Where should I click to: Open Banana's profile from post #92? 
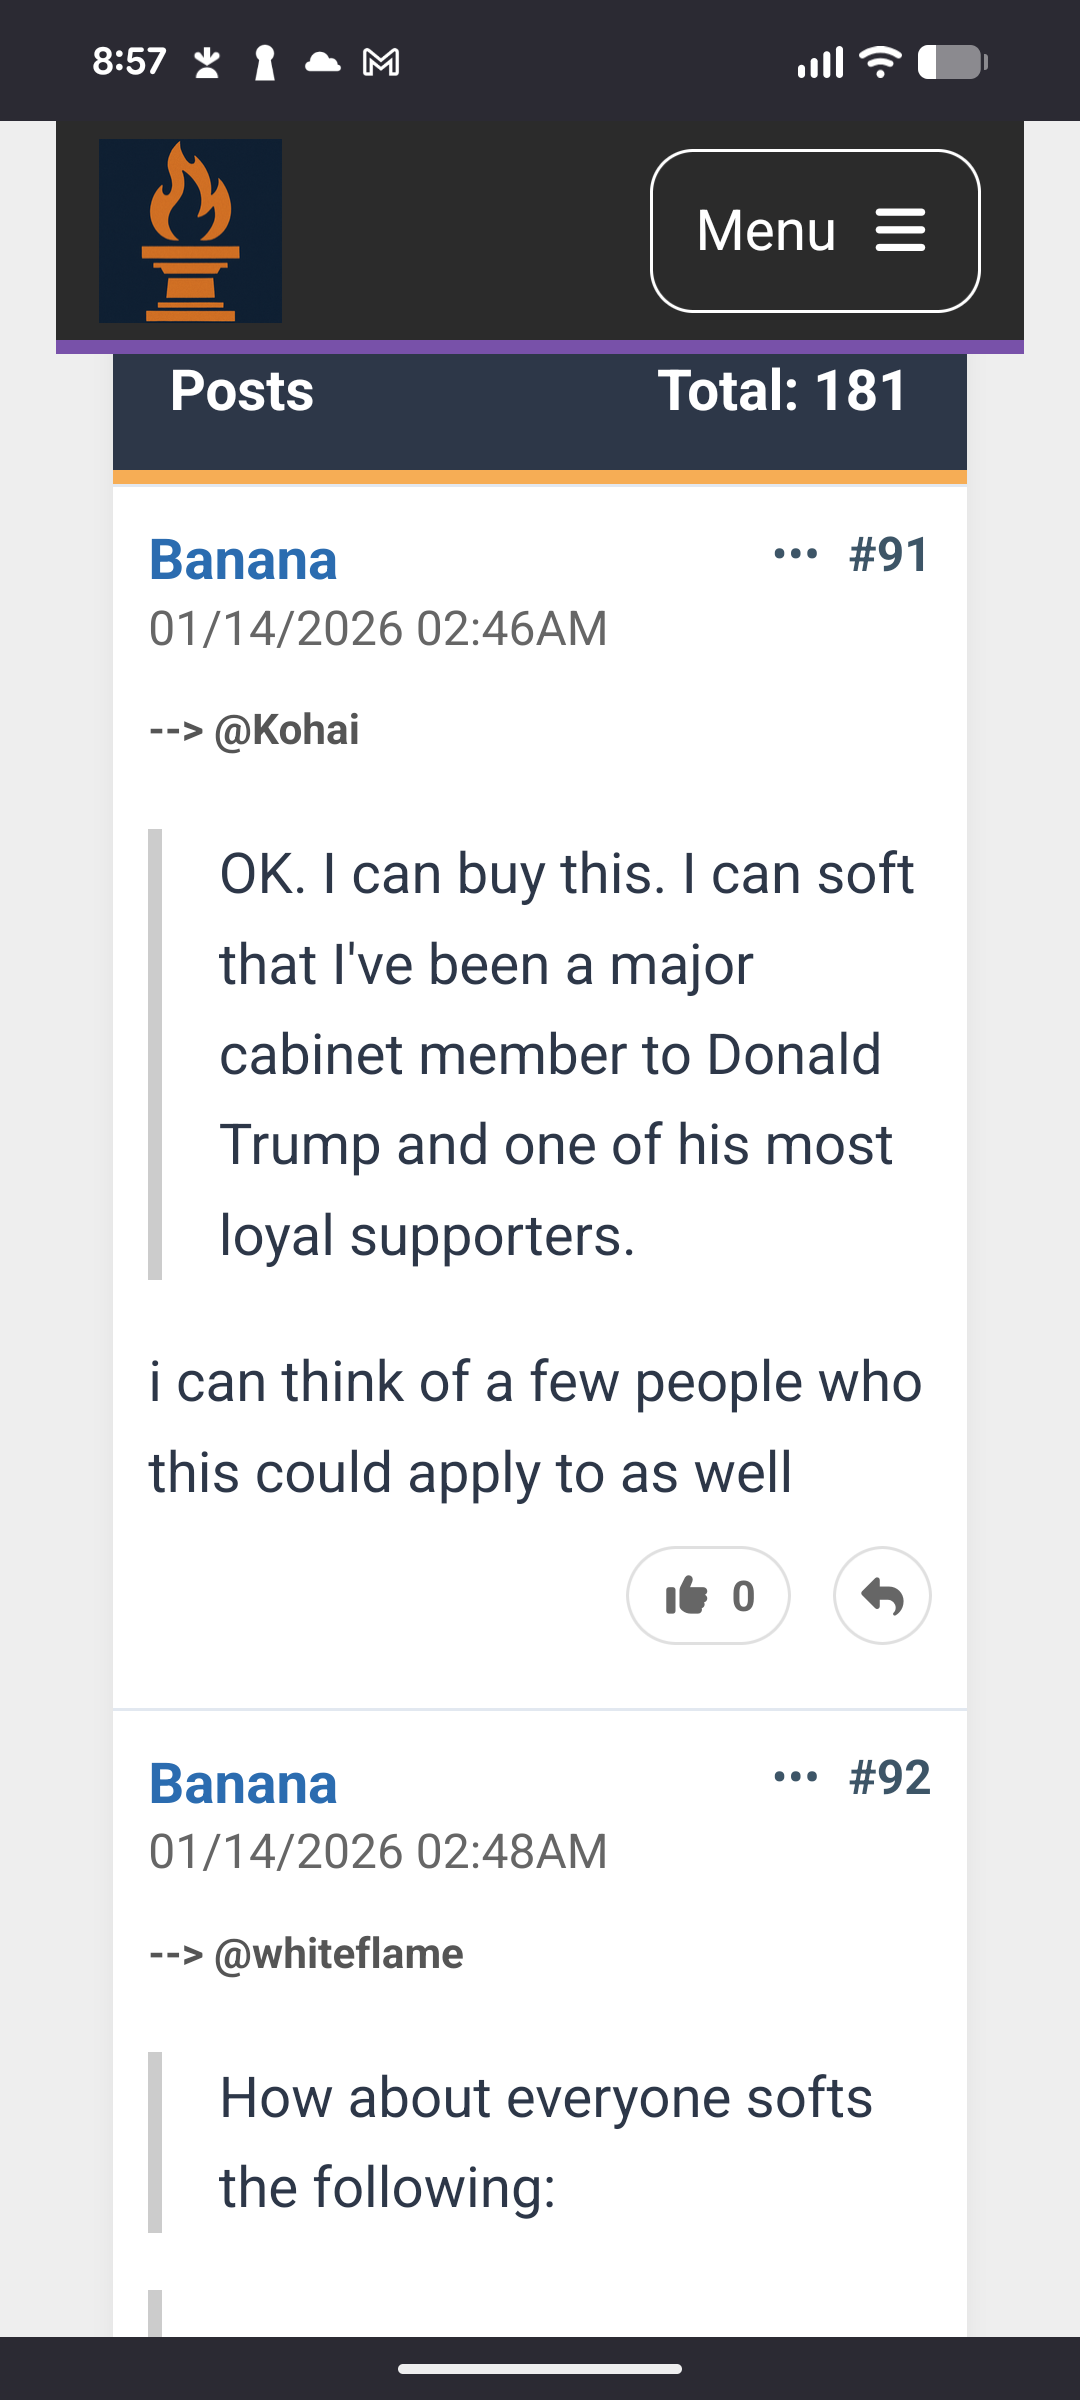click(x=243, y=1783)
